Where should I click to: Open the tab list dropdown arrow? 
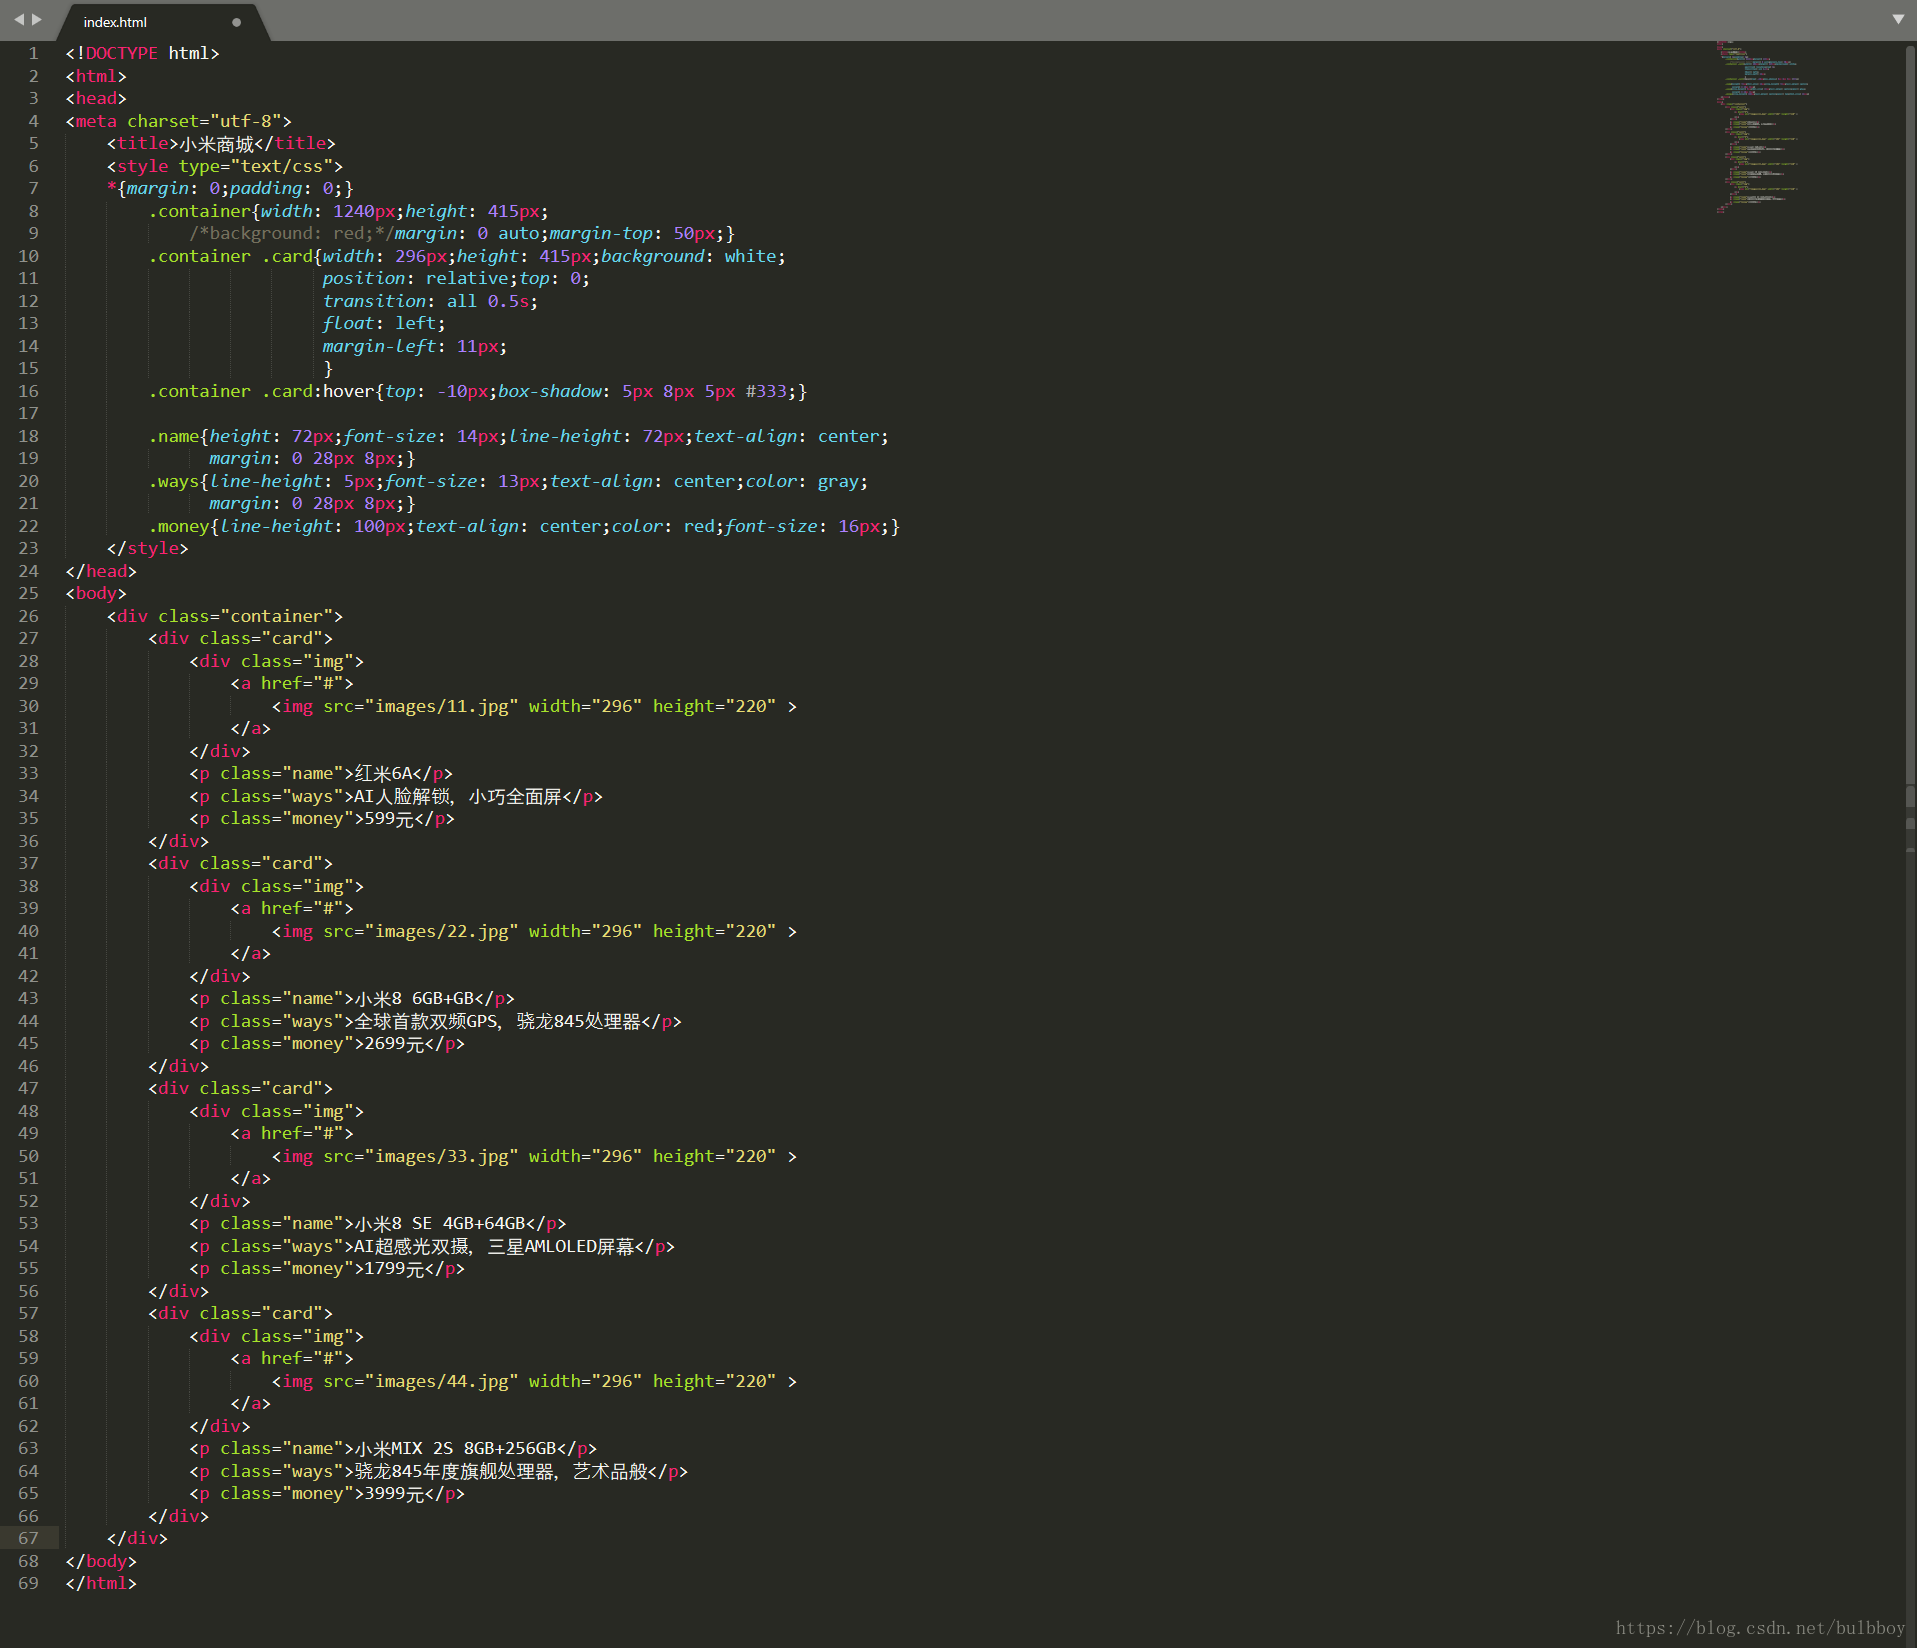1898,19
